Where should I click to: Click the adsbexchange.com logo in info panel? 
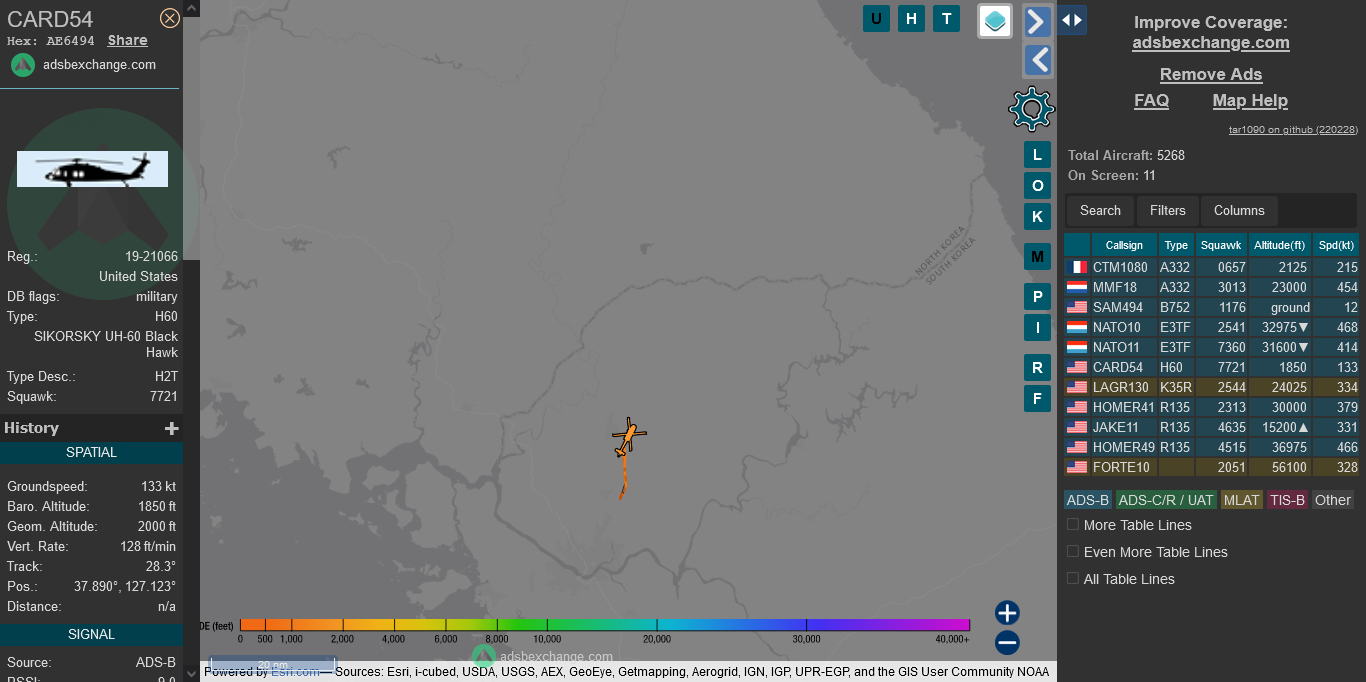(x=23, y=65)
